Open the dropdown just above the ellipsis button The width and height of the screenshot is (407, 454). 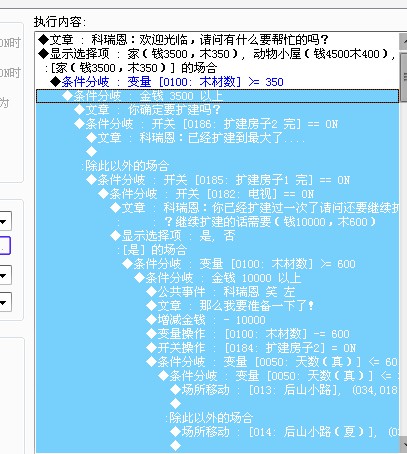5,221
